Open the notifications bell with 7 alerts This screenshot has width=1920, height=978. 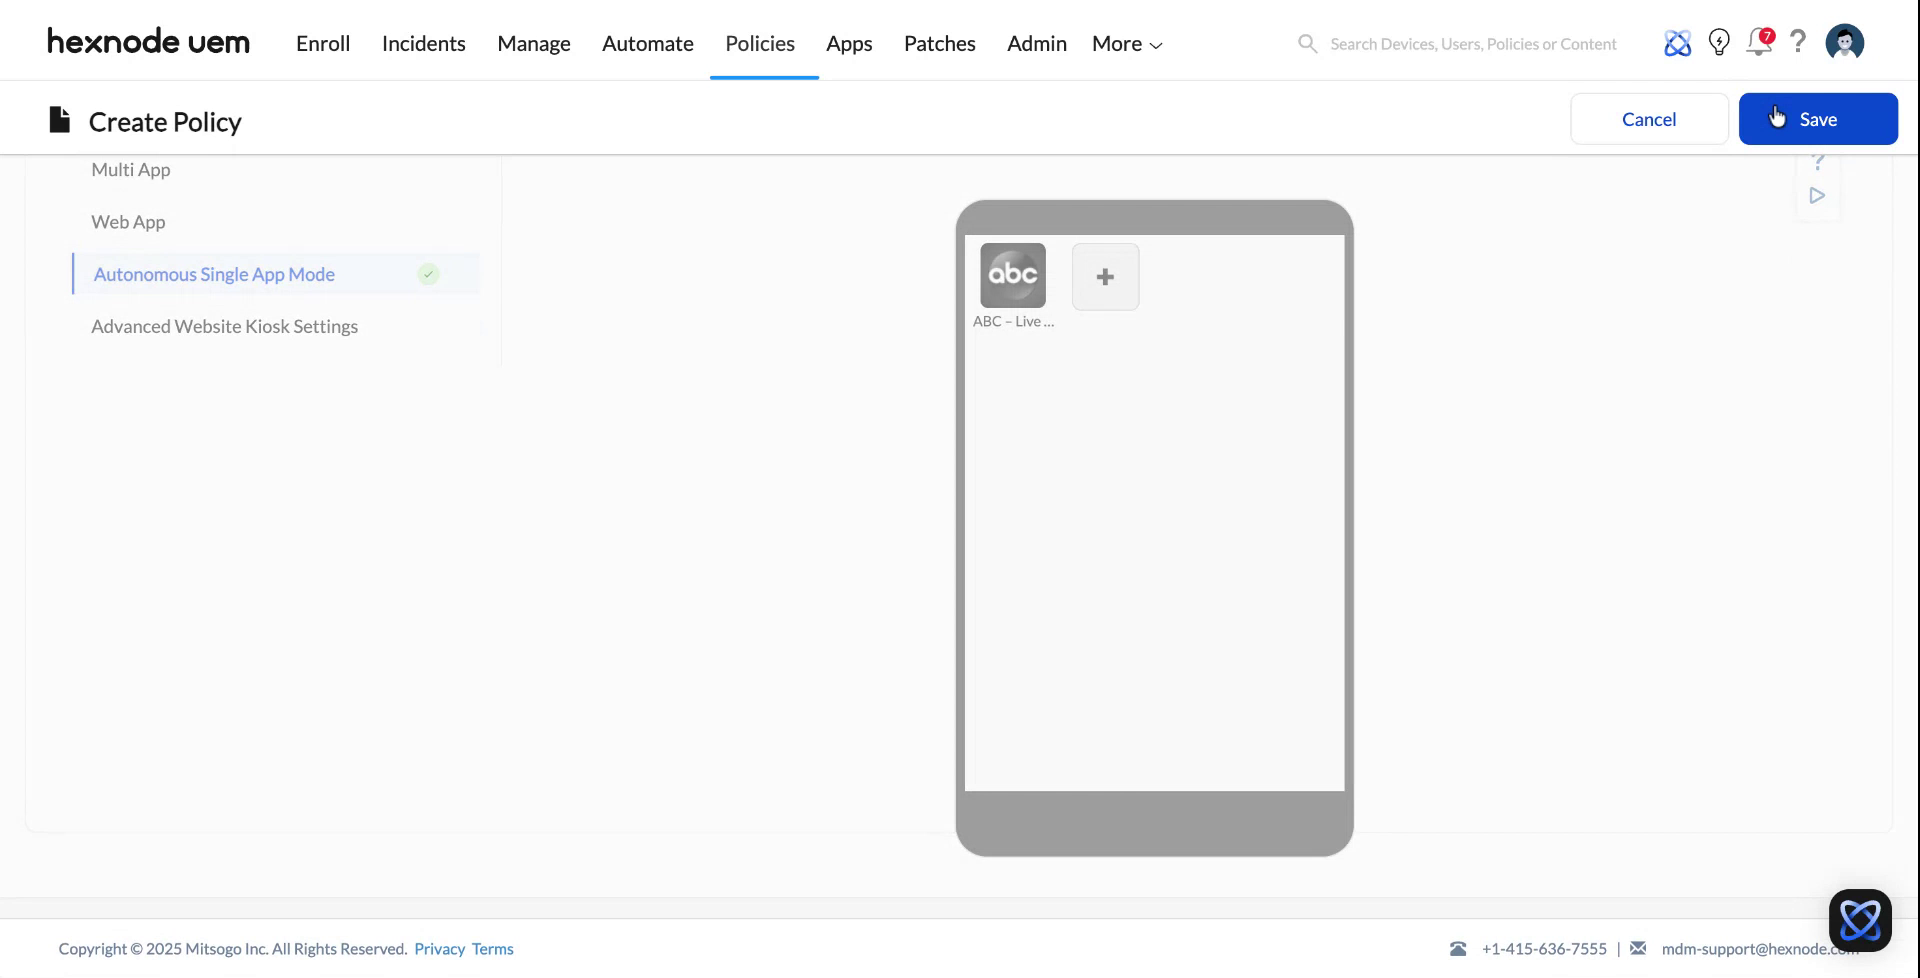click(x=1759, y=42)
